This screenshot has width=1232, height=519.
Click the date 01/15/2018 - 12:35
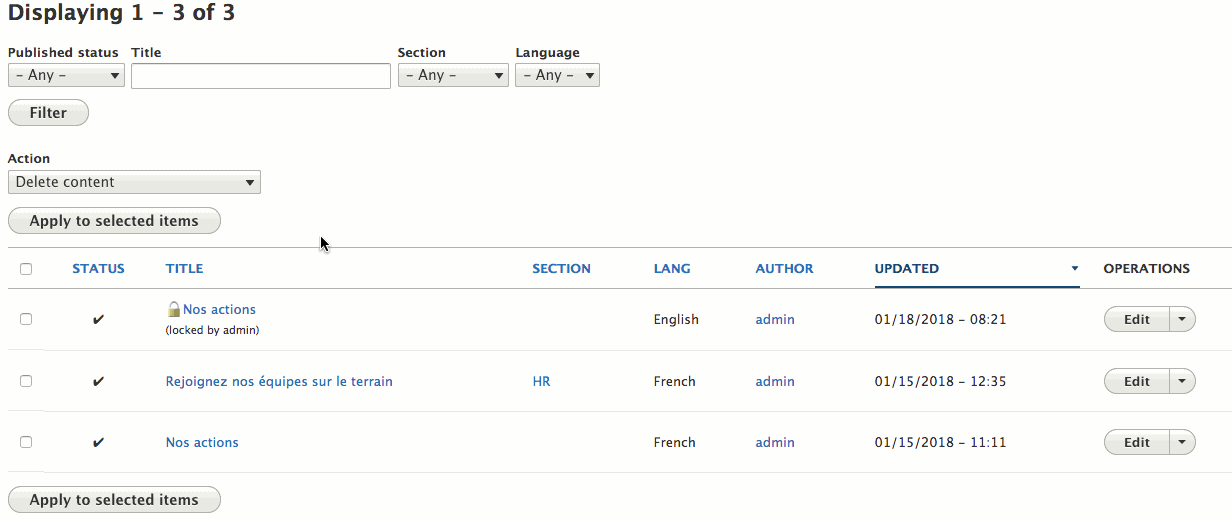(x=940, y=381)
